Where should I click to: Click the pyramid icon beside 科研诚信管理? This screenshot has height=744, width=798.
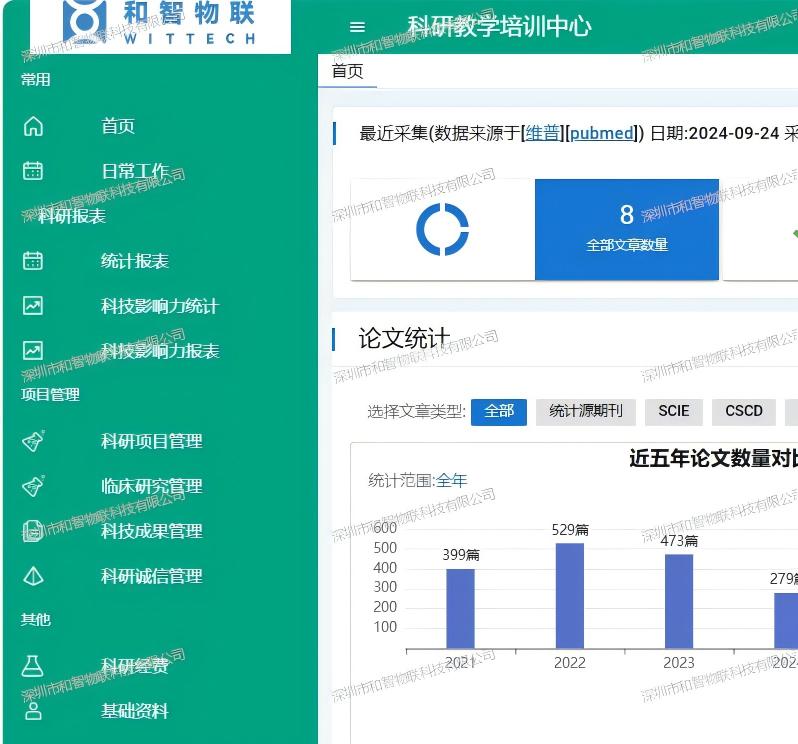33,576
